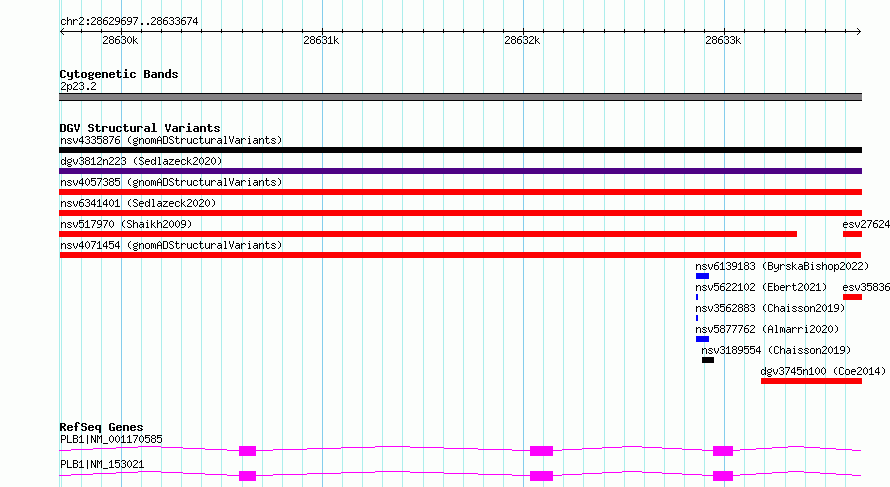Select first exon of PLB1|NM_153021
Screen dimensions: 890x487
point(247,476)
